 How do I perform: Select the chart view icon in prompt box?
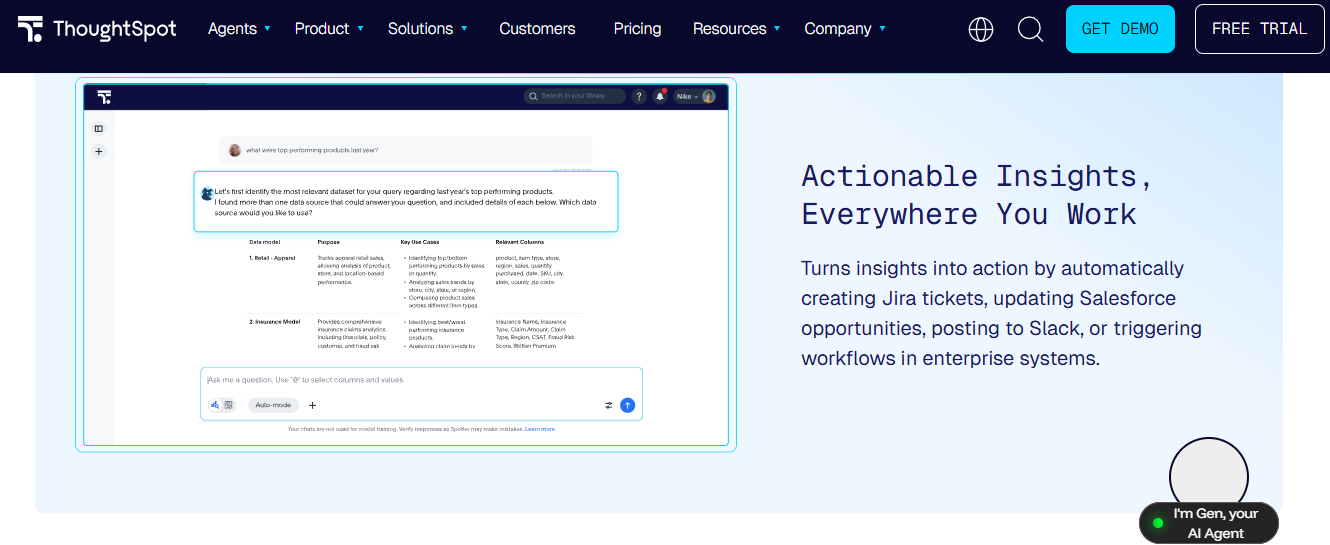214,405
